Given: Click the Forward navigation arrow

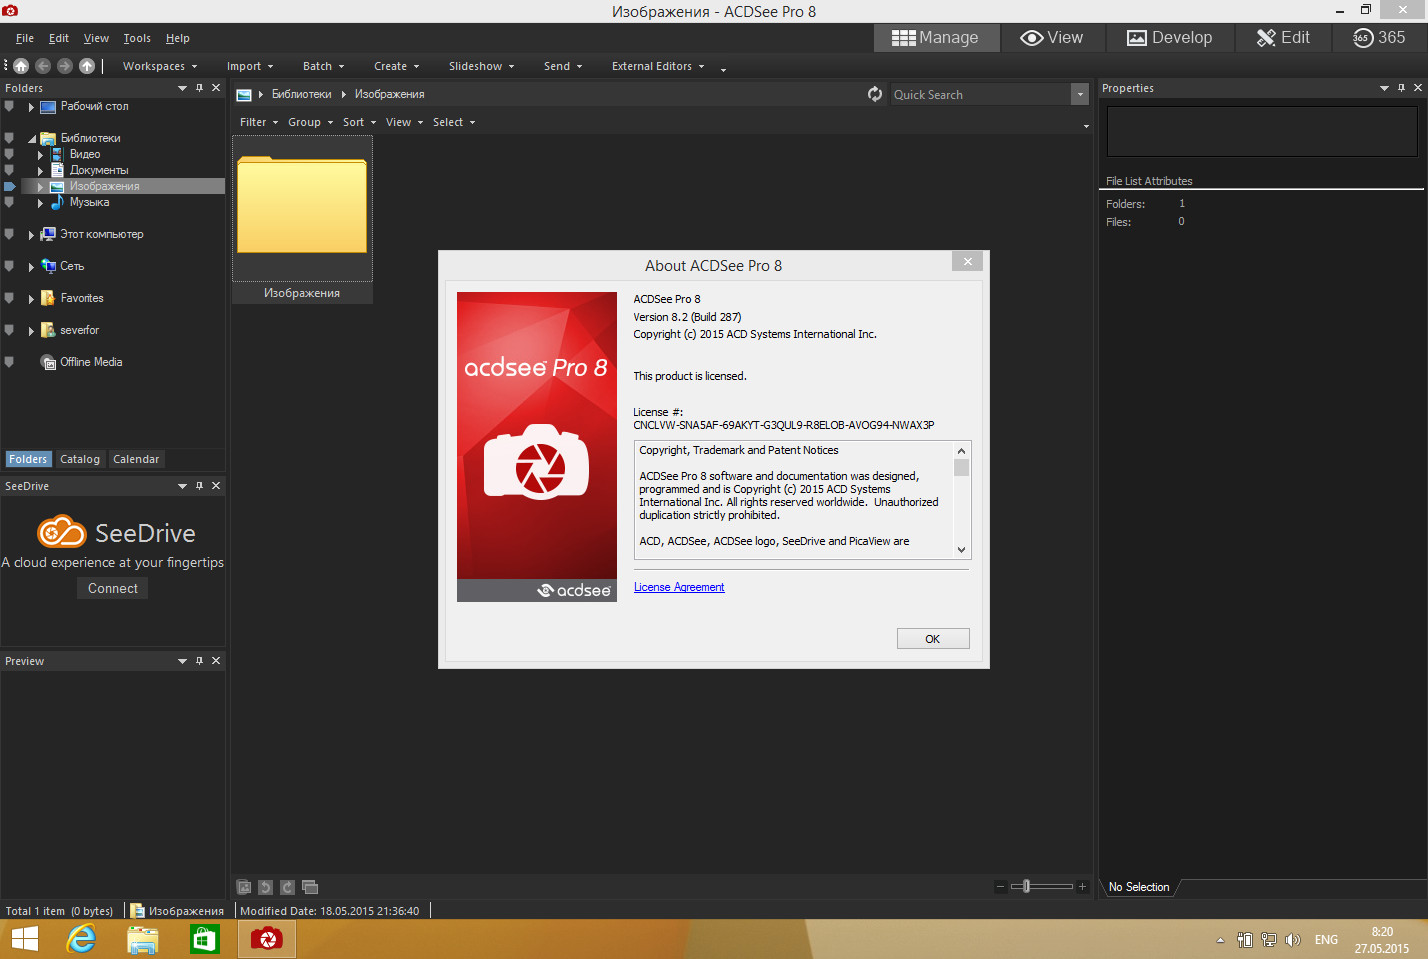Looking at the screenshot, I should 65,66.
